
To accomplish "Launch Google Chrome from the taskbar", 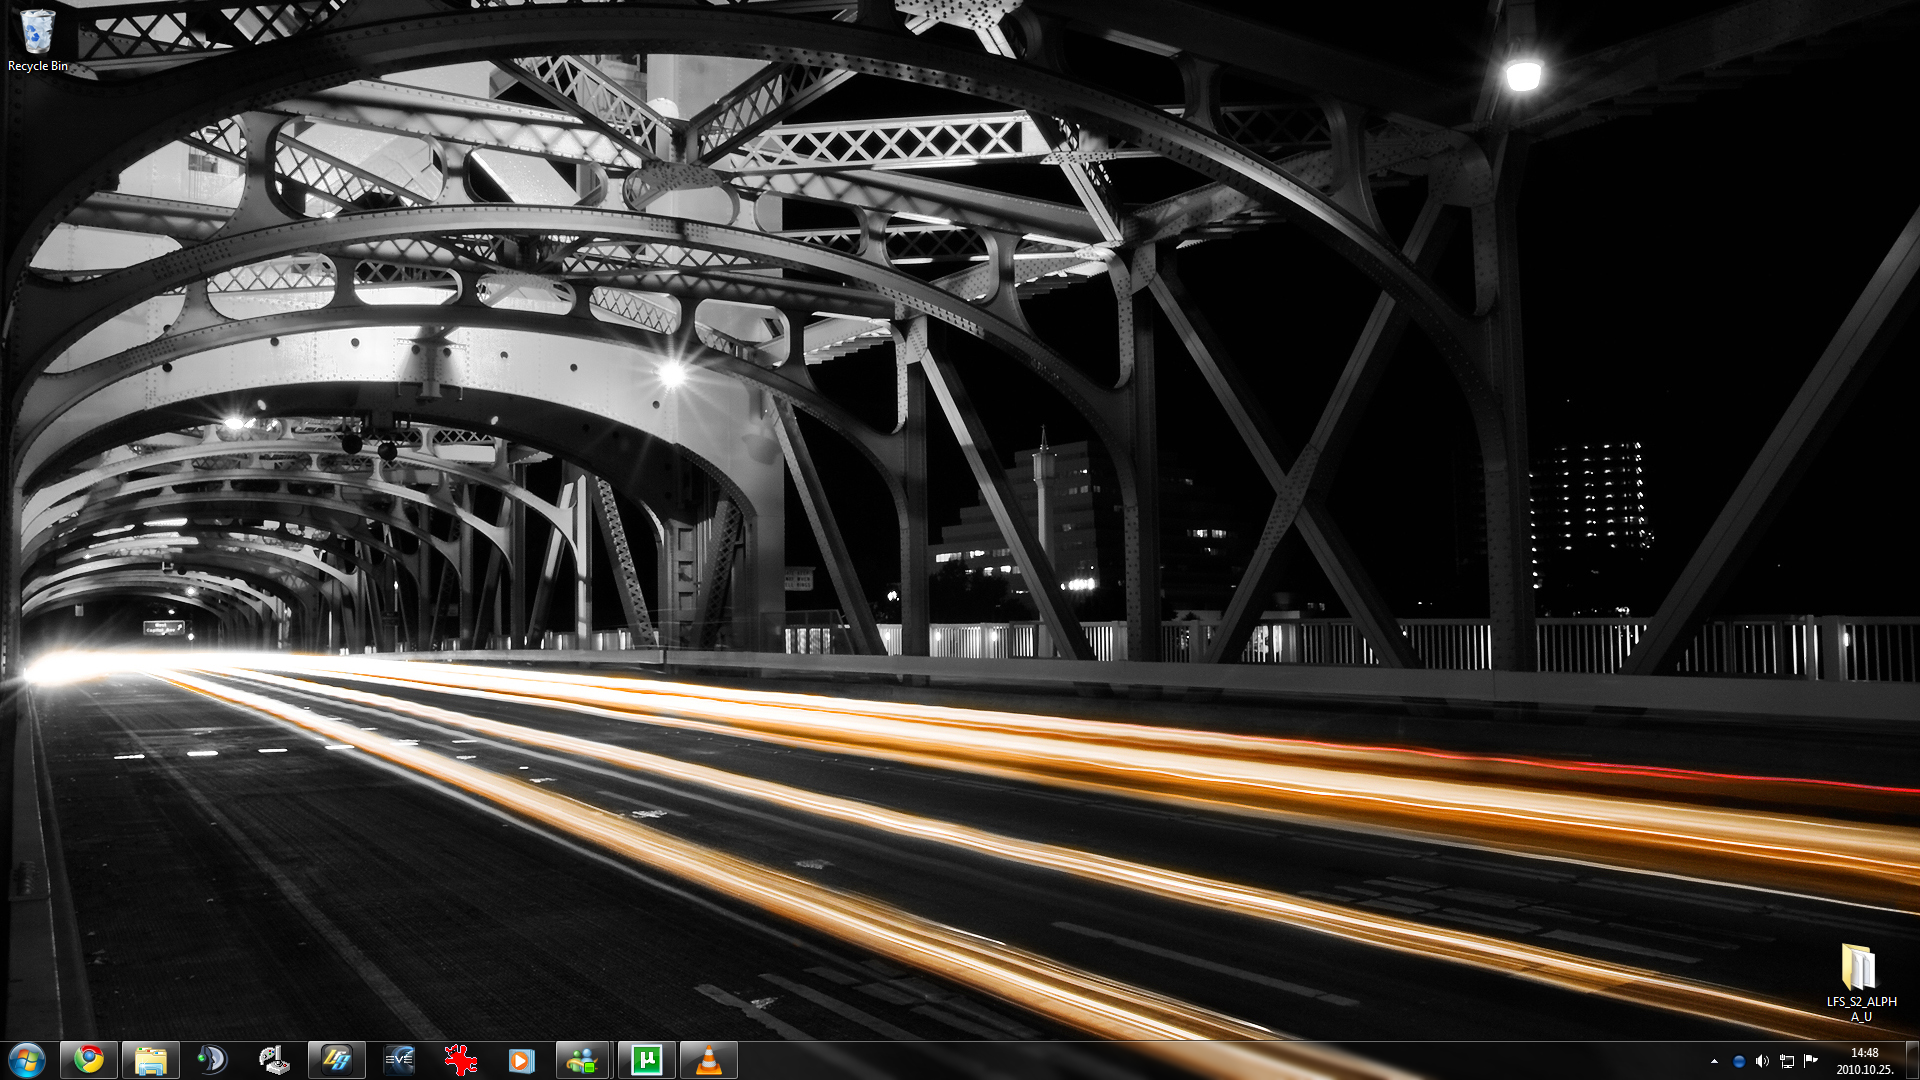I will [x=89, y=1059].
